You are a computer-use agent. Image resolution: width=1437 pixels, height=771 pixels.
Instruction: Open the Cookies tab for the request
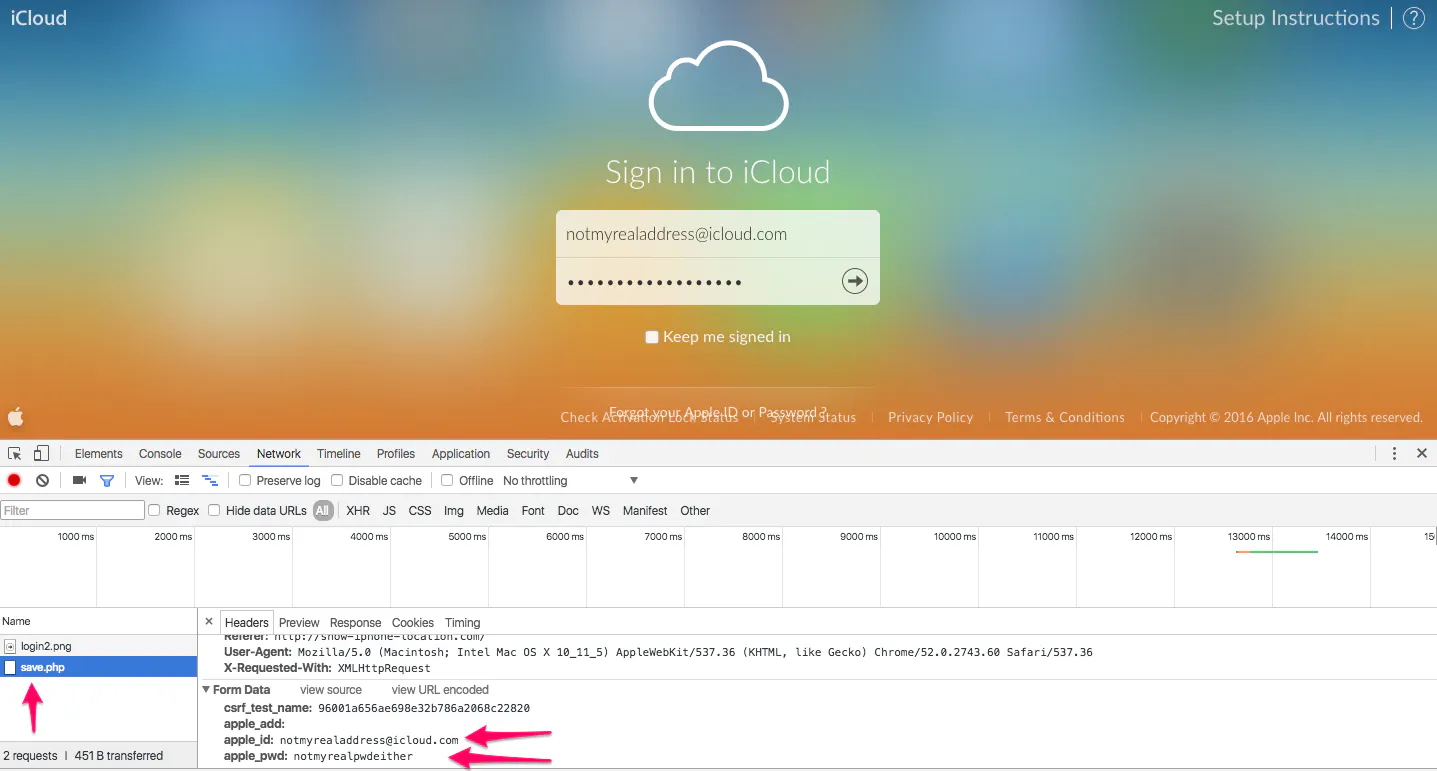[x=412, y=622]
